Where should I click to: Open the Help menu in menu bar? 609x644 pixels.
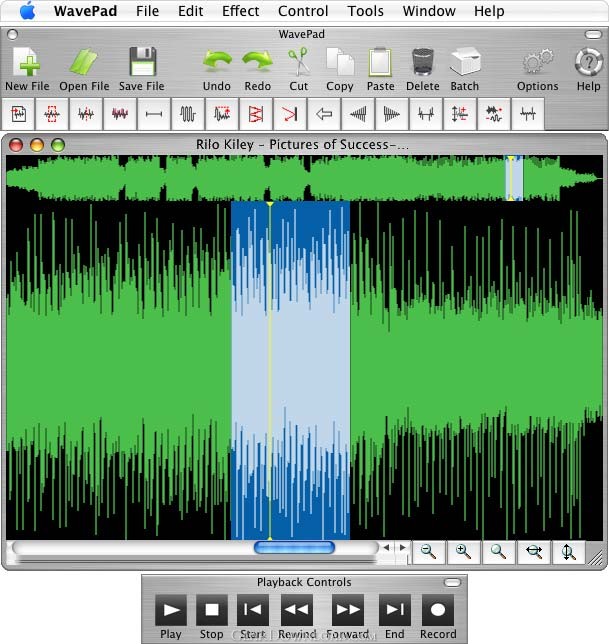click(489, 11)
